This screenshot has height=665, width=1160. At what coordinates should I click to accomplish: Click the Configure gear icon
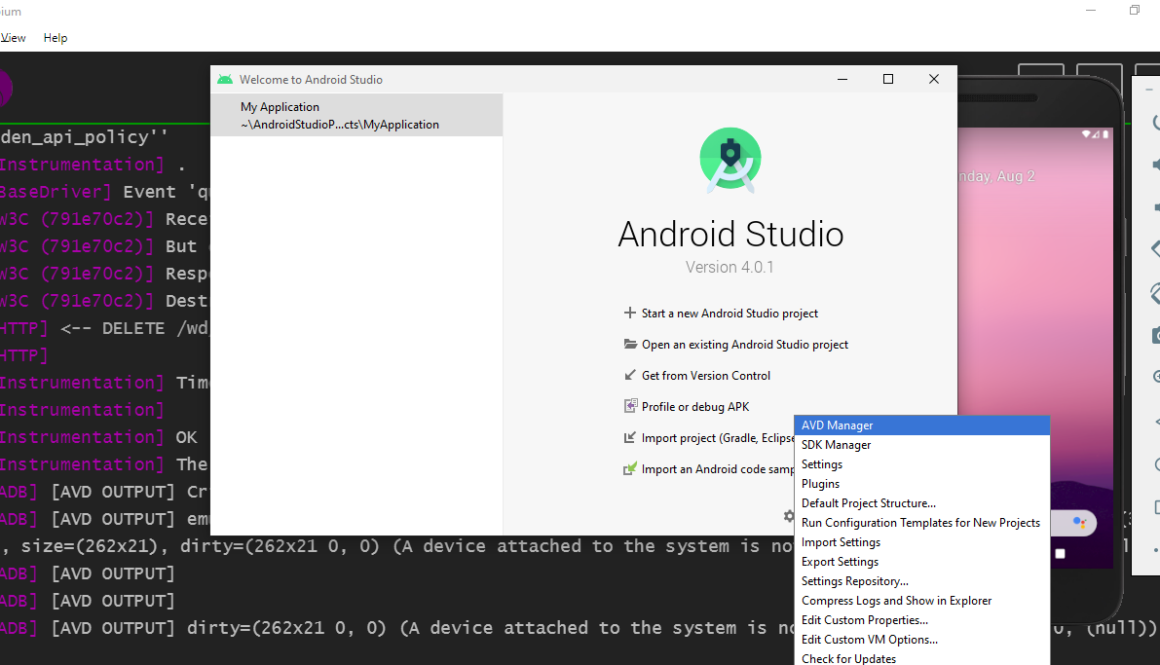click(x=788, y=516)
